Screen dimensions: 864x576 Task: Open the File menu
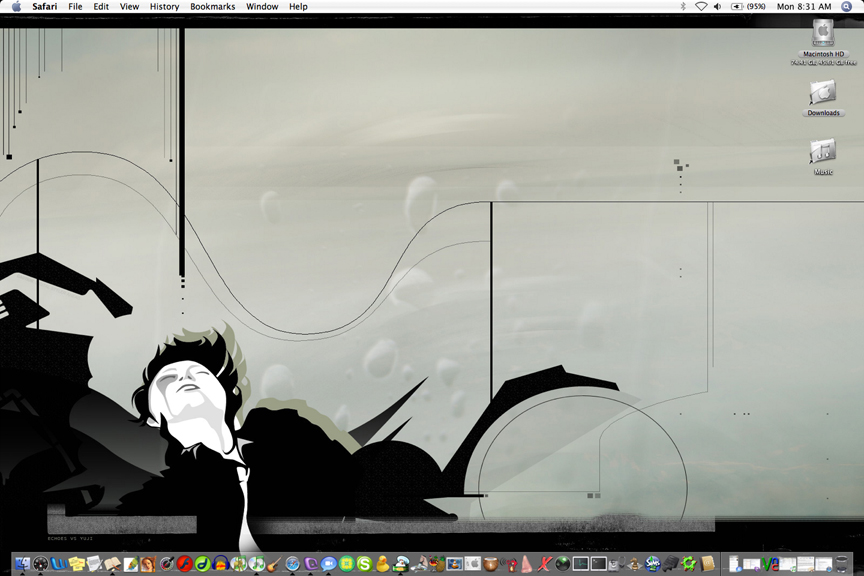[75, 7]
